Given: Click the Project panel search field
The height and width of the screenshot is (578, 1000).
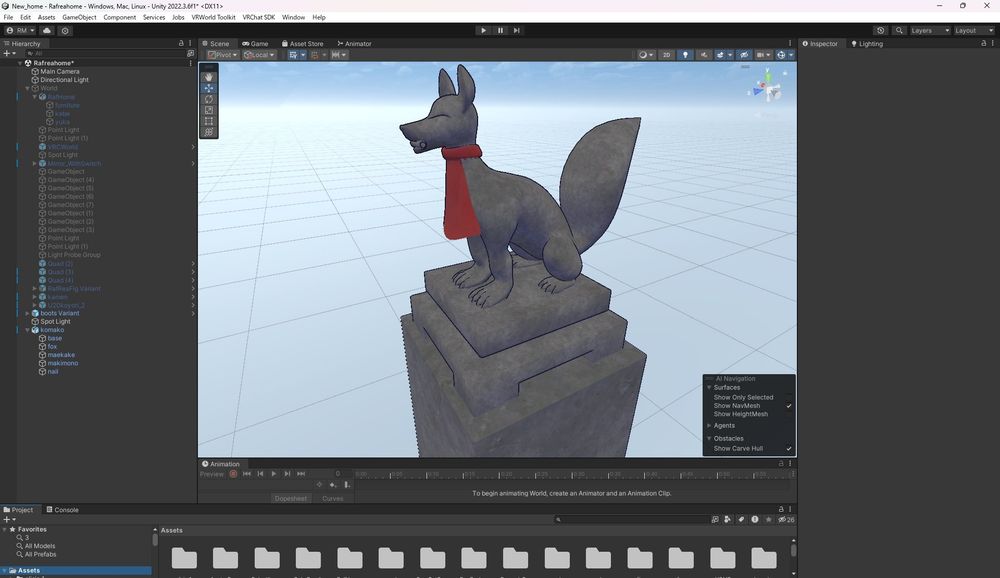Looking at the screenshot, I should (x=632, y=520).
